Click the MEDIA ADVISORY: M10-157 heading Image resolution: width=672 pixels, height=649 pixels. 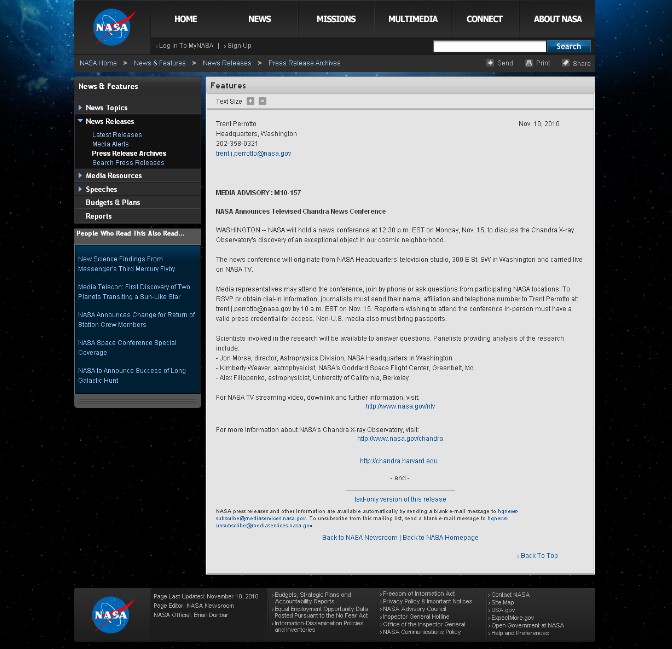pos(258,193)
